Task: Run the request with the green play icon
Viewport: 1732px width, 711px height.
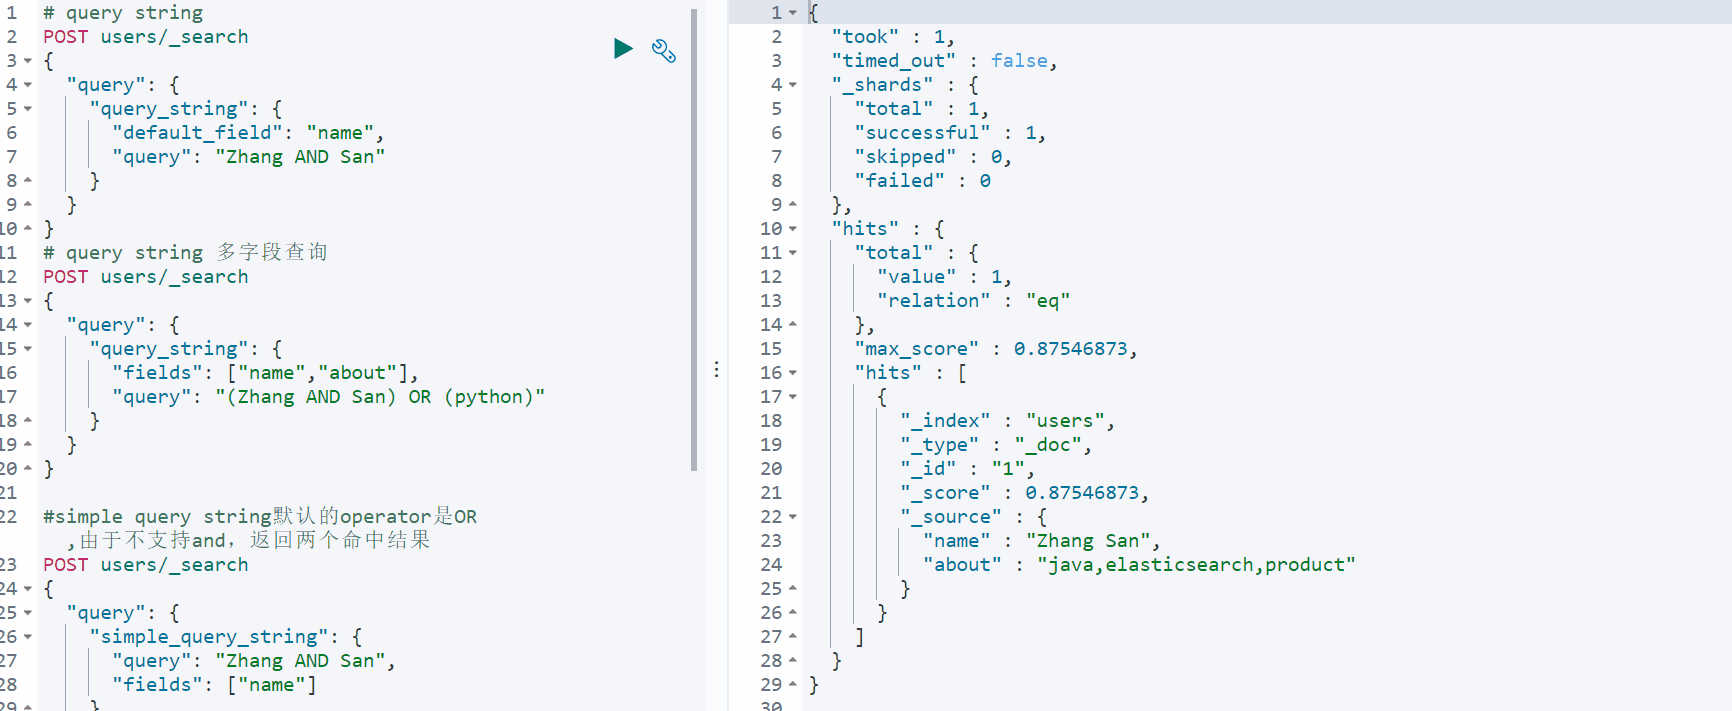Action: 623,48
